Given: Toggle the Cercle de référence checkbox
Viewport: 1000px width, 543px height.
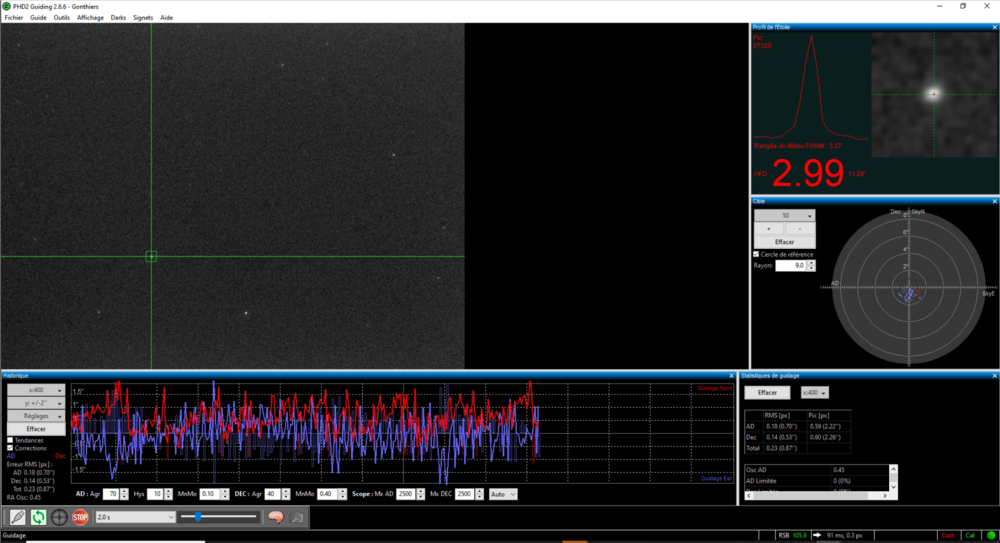Looking at the screenshot, I should [x=756, y=254].
